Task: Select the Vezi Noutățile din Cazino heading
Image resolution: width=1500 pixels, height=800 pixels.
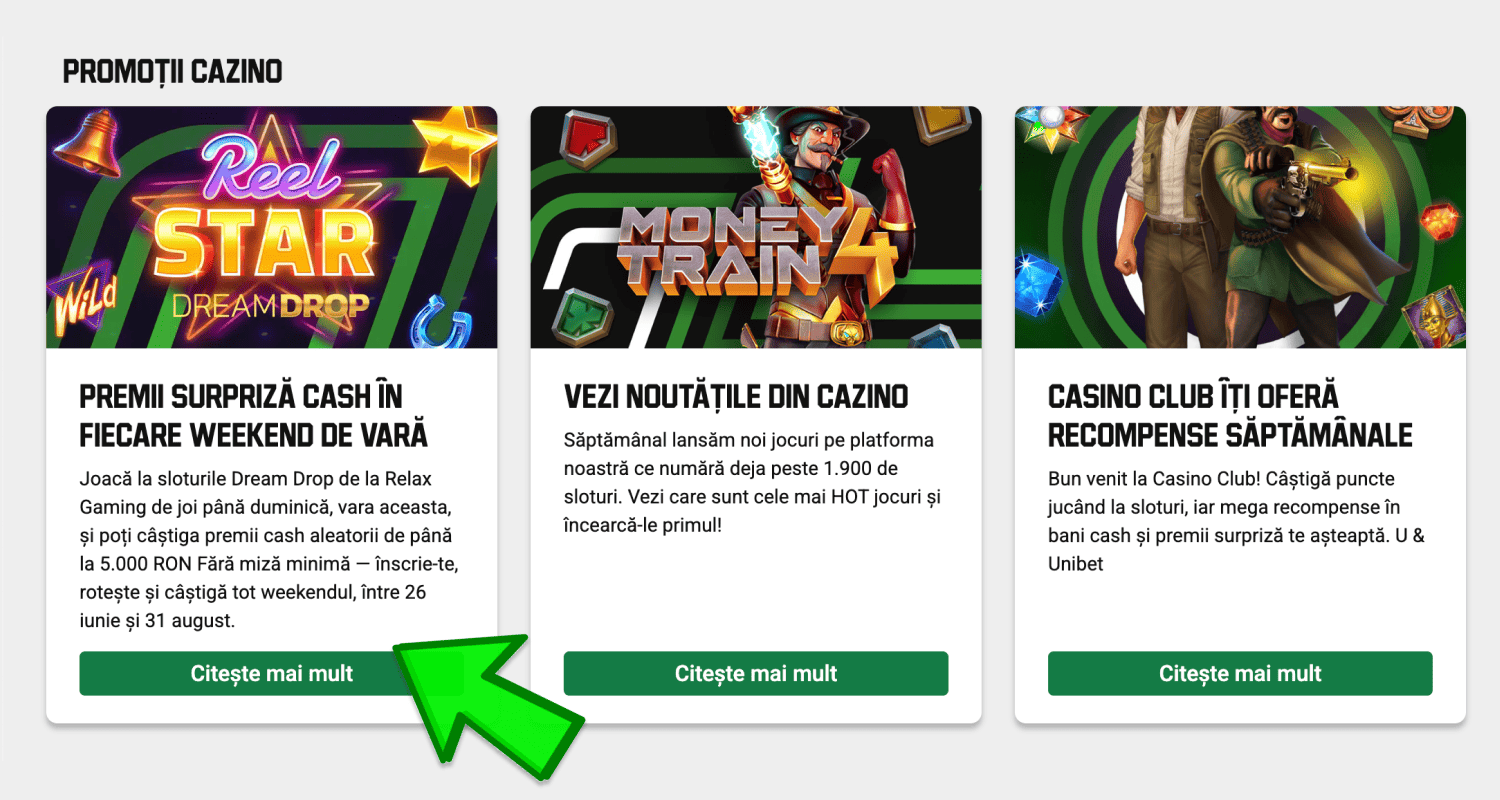Action: tap(736, 397)
